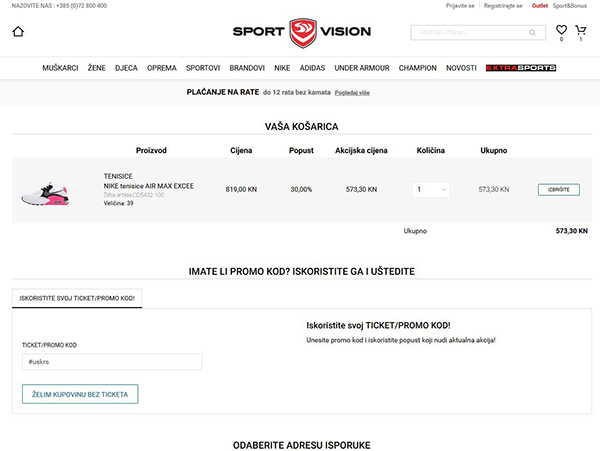Open the ŽENE menu
The height and width of the screenshot is (451, 600).
point(96,68)
